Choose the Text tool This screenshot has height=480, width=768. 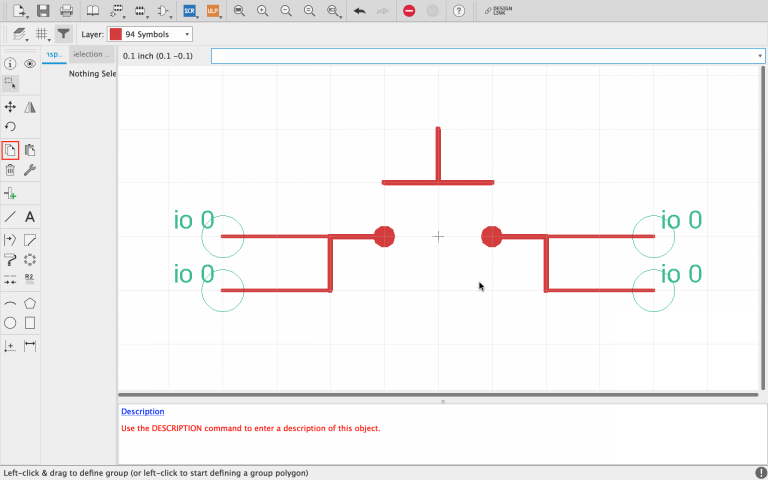[x=30, y=216]
